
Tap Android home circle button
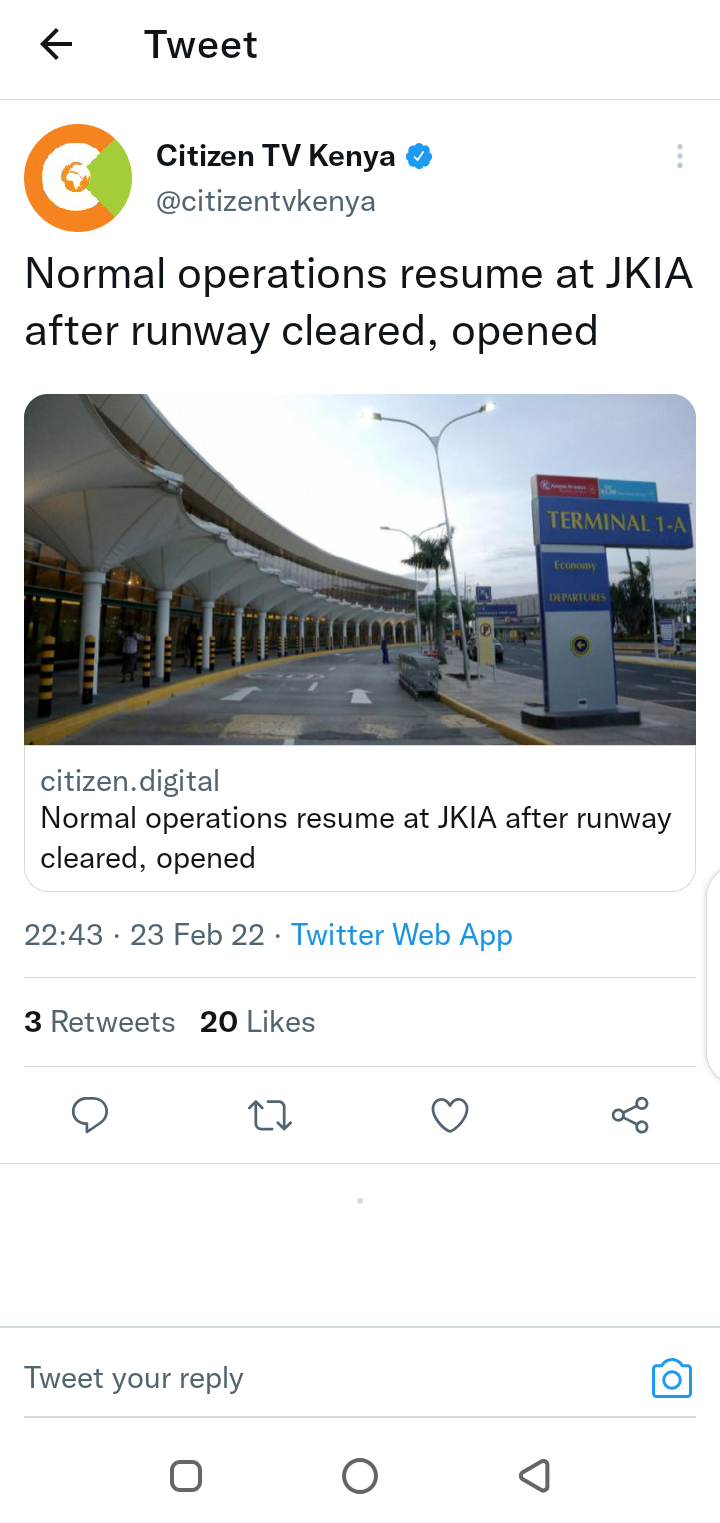click(x=360, y=1476)
